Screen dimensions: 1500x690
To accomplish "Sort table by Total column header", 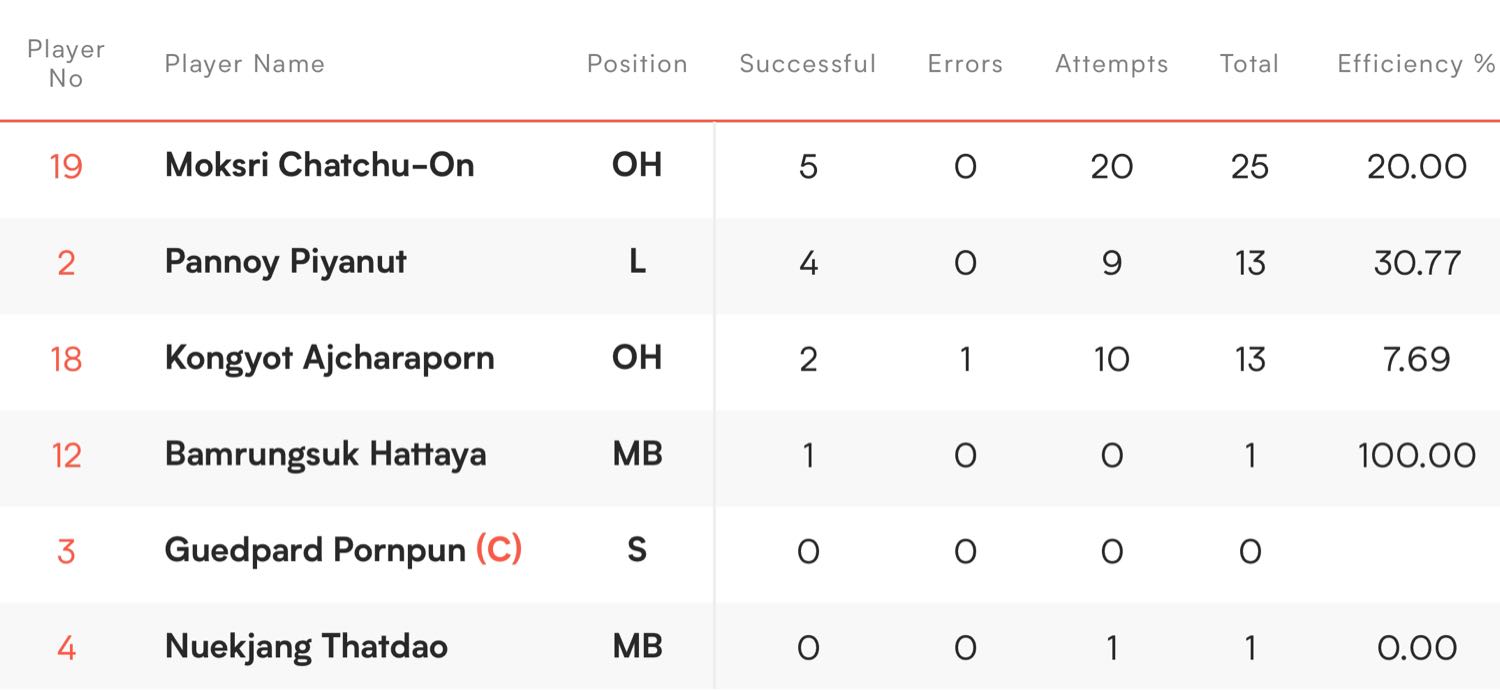I will (x=1250, y=64).
